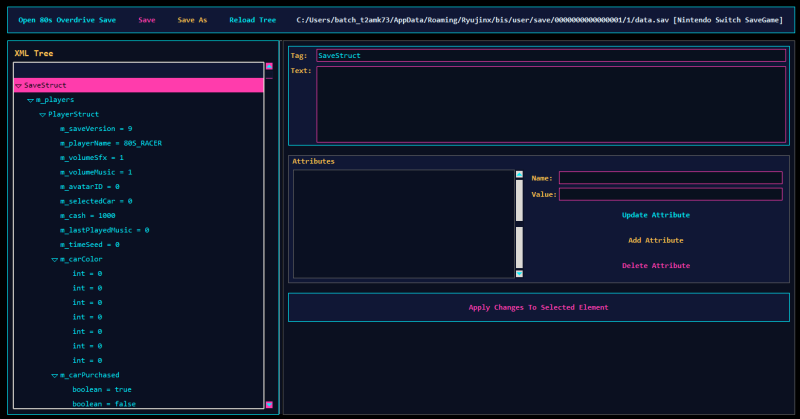Select the SaveStruct tree row
Image resolution: width=800 pixels, height=419 pixels.
138,85
